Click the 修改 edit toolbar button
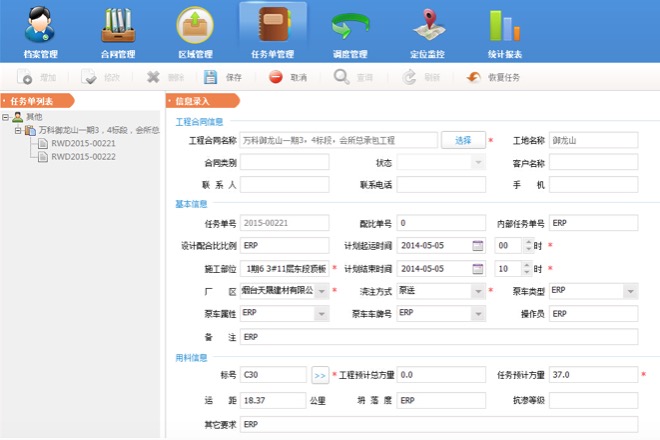The width and height of the screenshot is (660, 440). [101, 77]
